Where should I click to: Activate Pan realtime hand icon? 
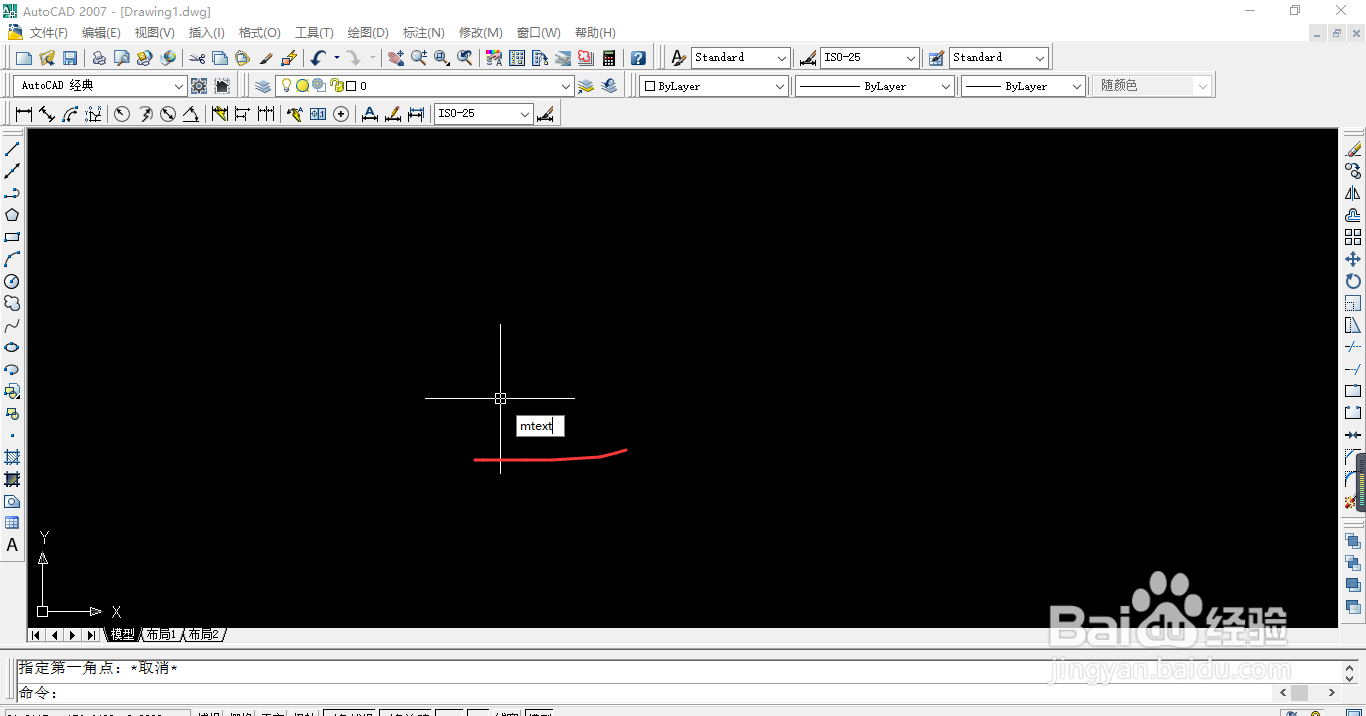tap(396, 58)
